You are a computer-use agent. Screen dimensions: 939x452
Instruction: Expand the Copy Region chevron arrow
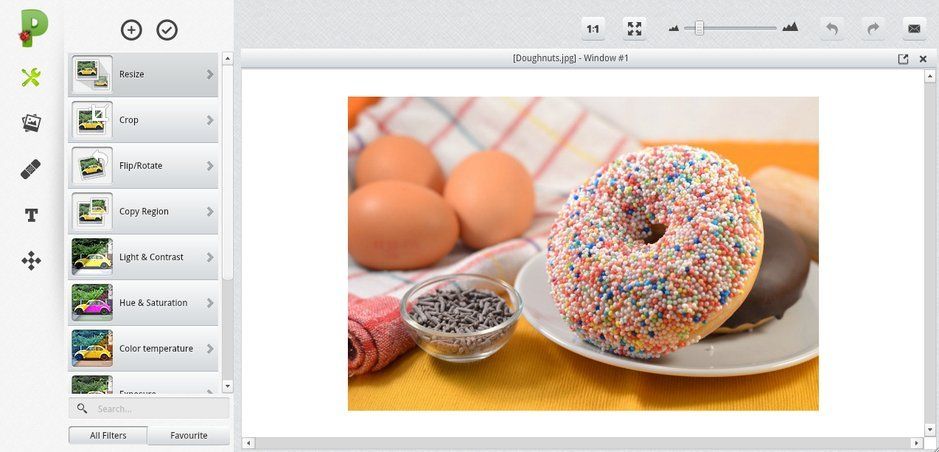click(x=210, y=211)
